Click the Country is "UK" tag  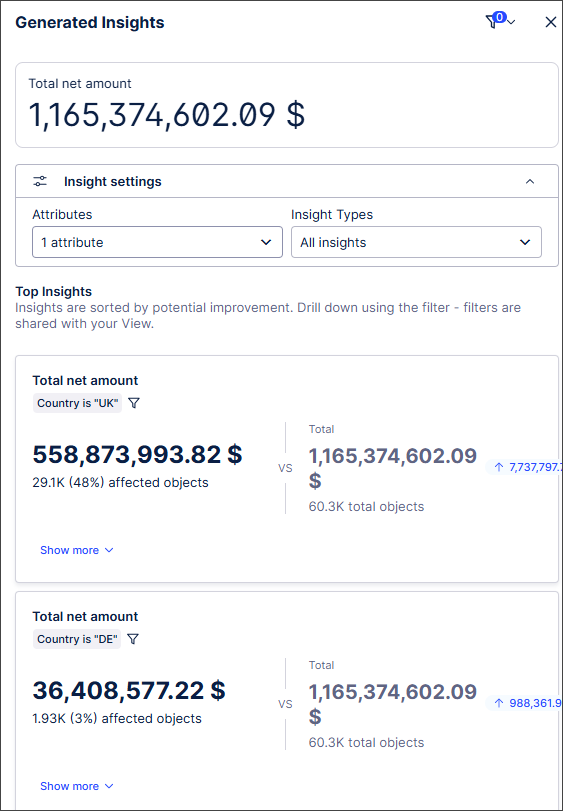click(x=78, y=403)
